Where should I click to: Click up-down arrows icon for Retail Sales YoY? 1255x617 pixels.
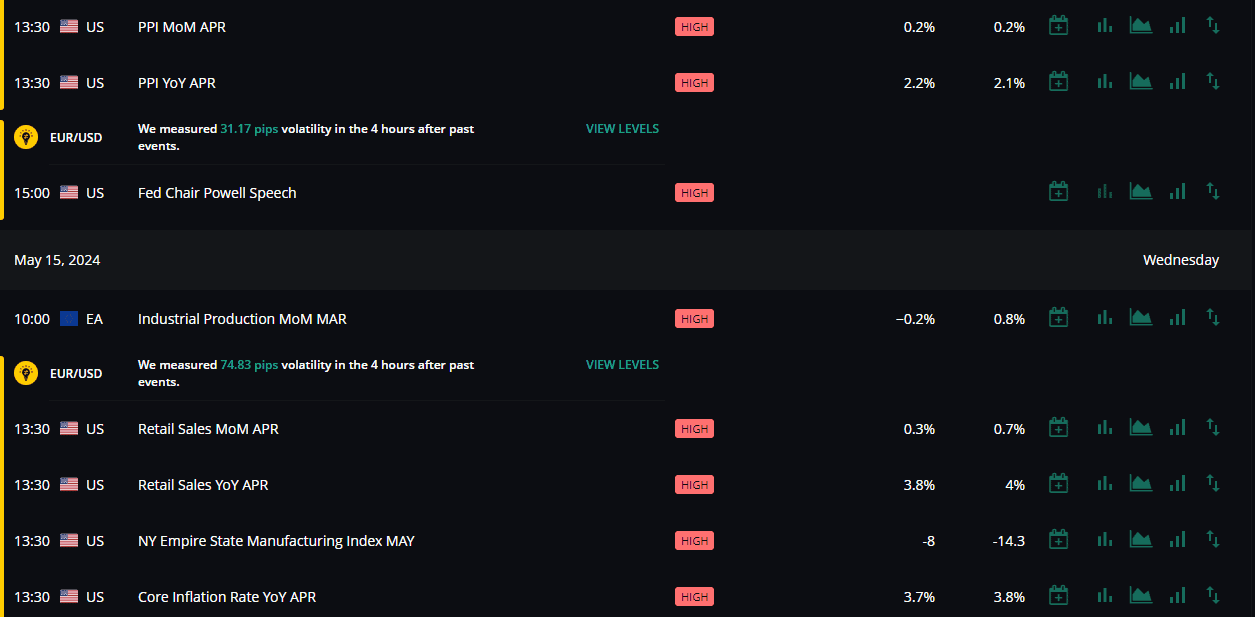[x=1213, y=484]
